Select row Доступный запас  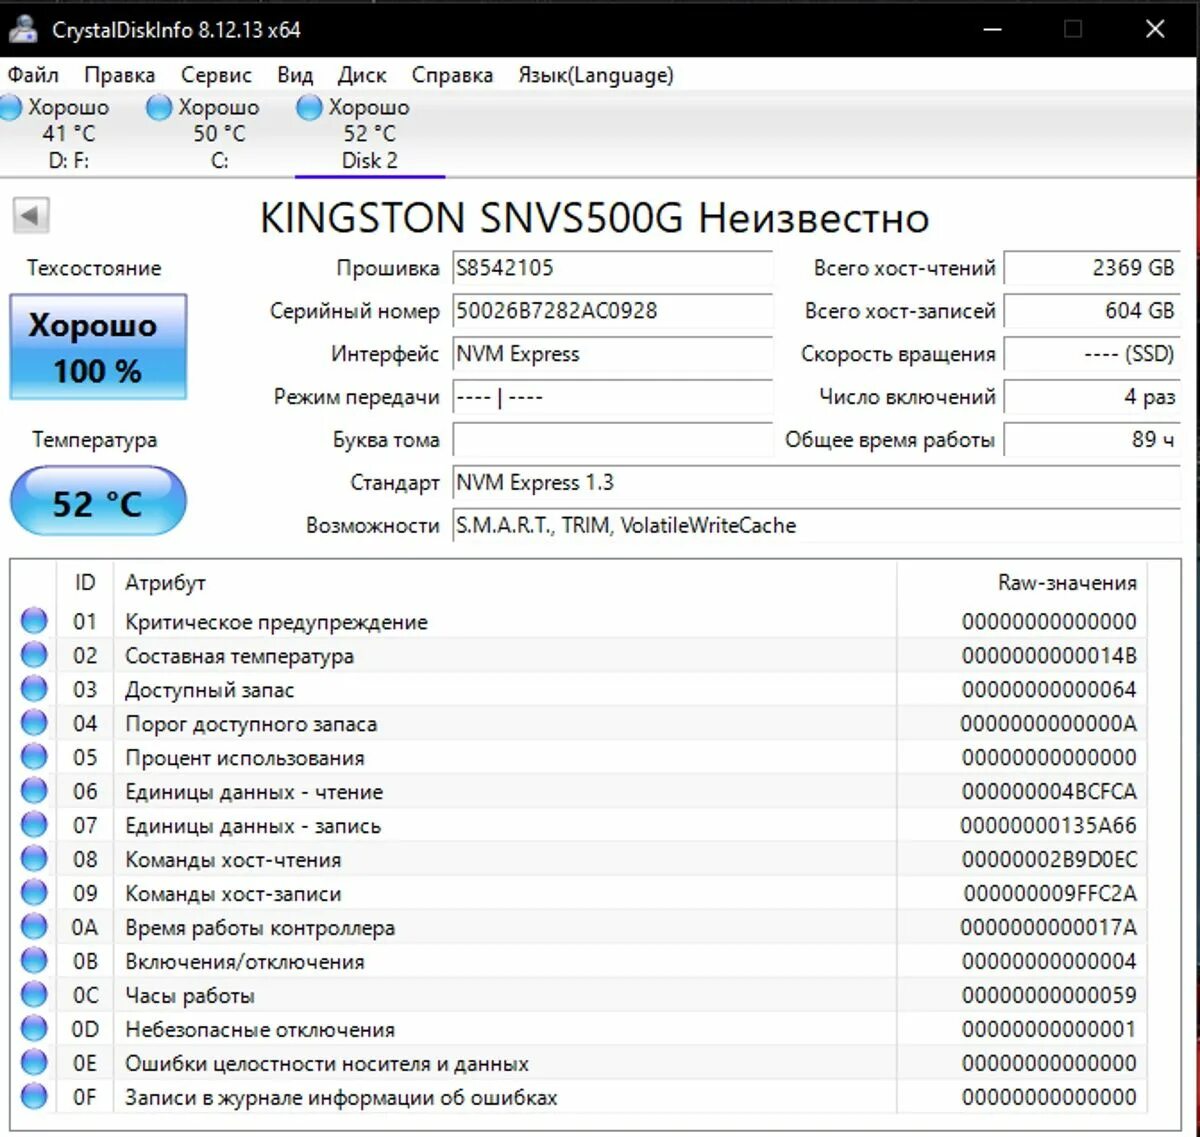coord(579,689)
